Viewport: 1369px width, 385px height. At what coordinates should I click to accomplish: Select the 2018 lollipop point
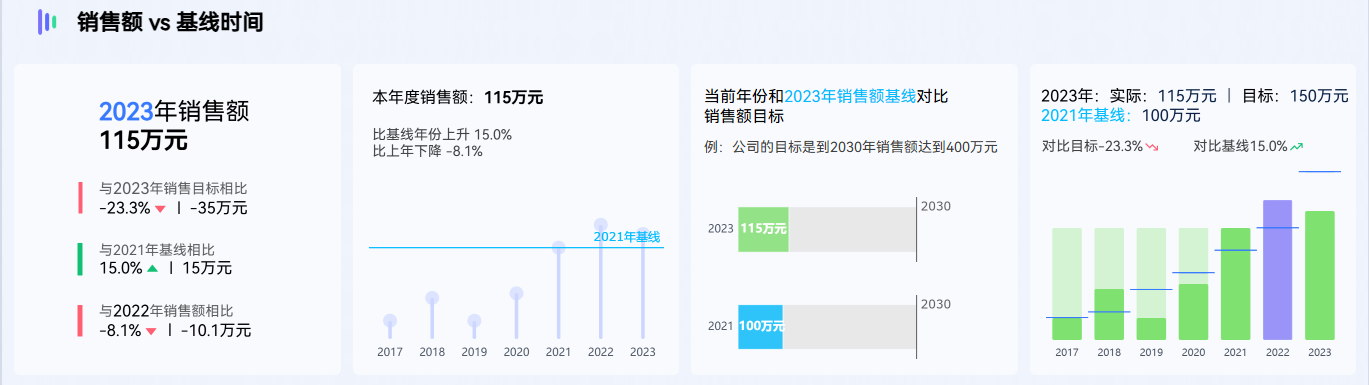click(432, 298)
